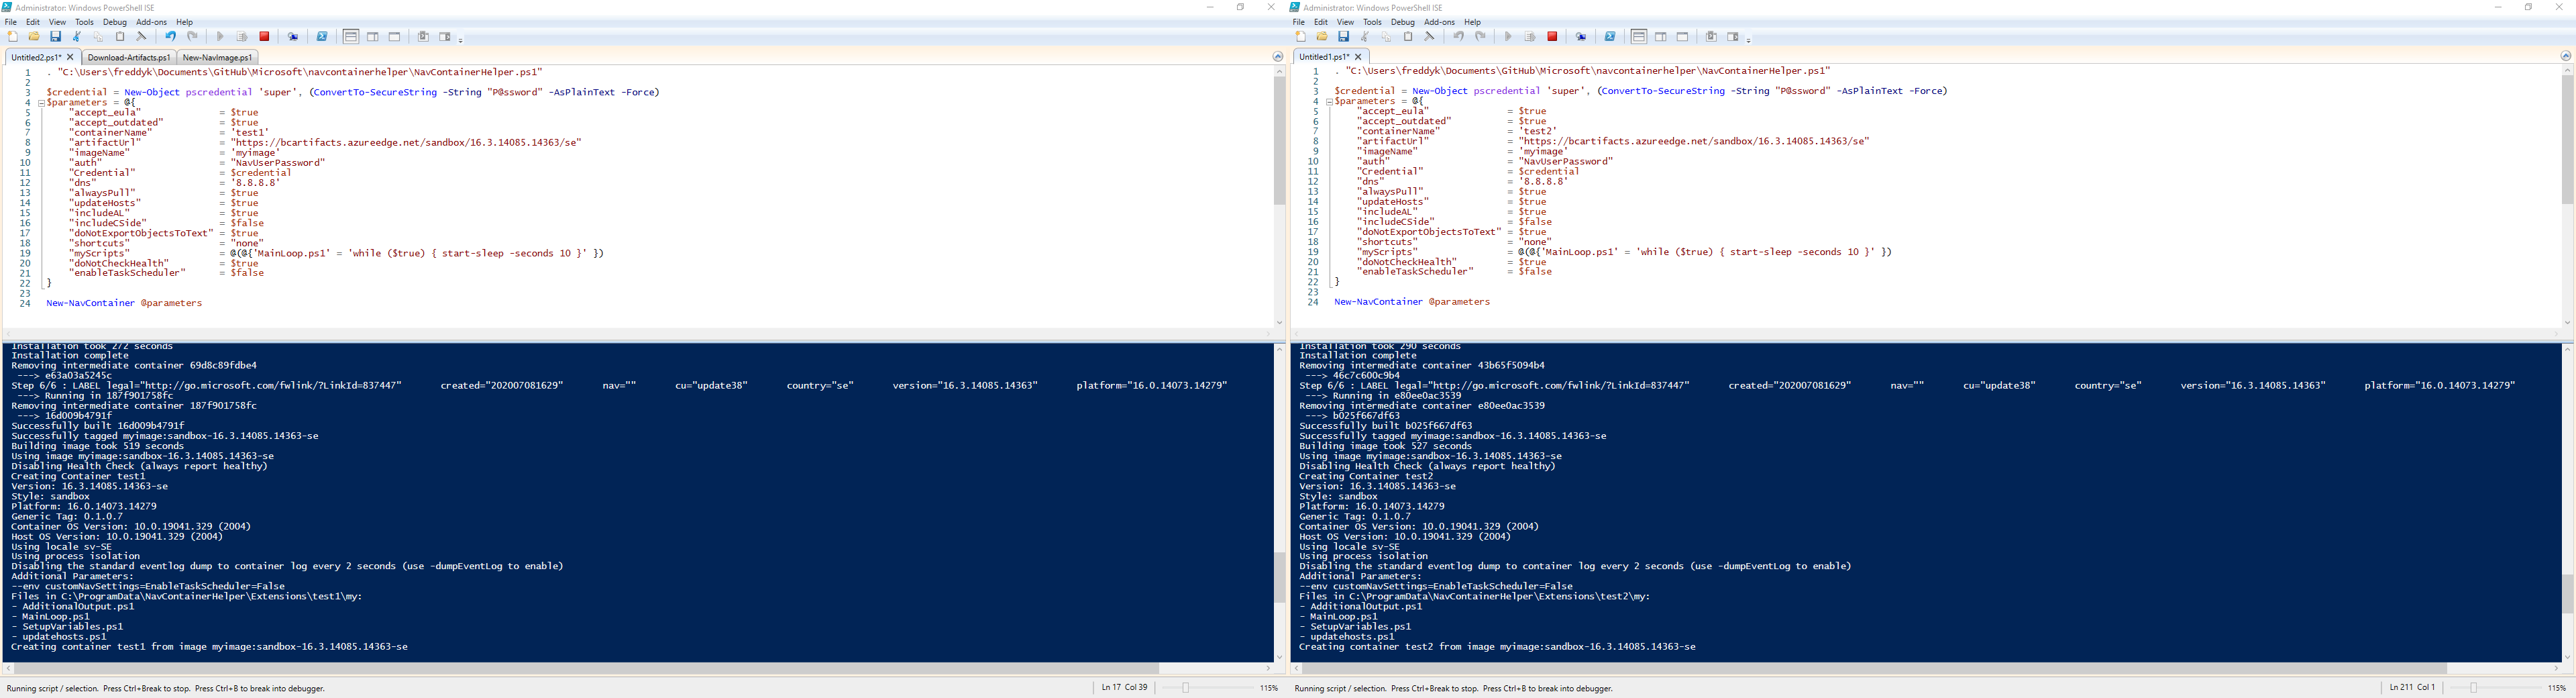
Task: Open the Debug menu
Action: click(114, 21)
